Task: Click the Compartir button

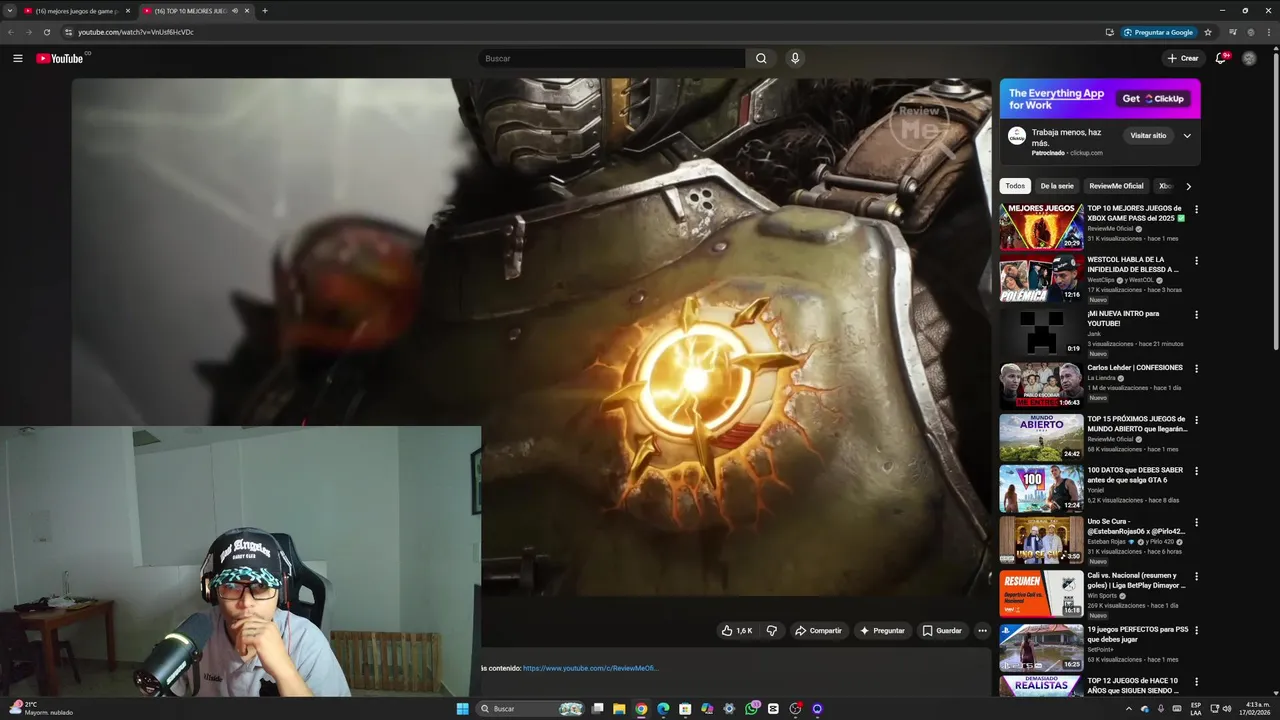Action: (x=818, y=631)
